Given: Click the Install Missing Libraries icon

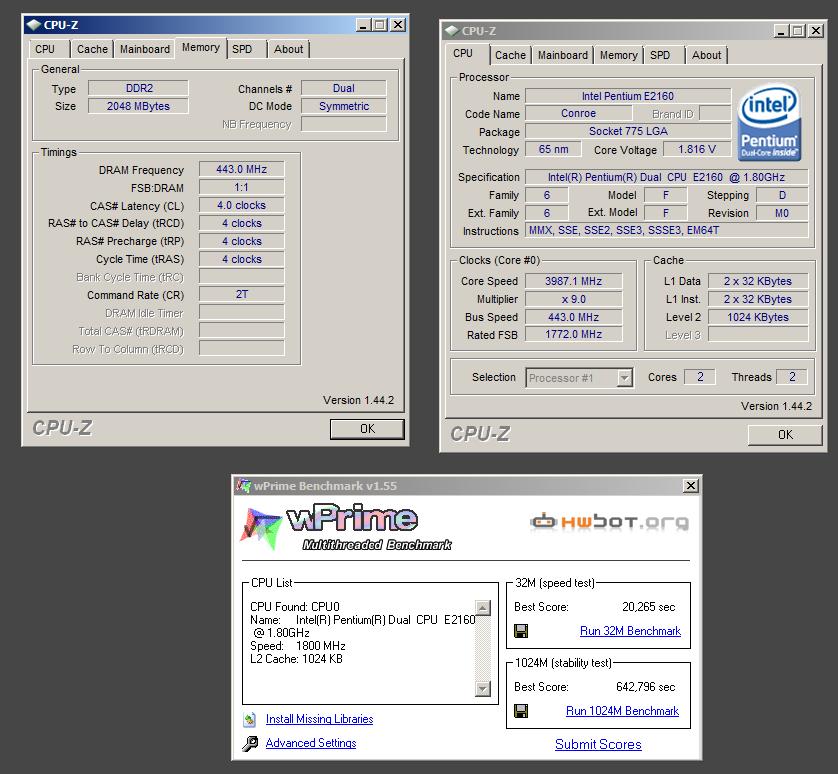Looking at the screenshot, I should click(250, 719).
